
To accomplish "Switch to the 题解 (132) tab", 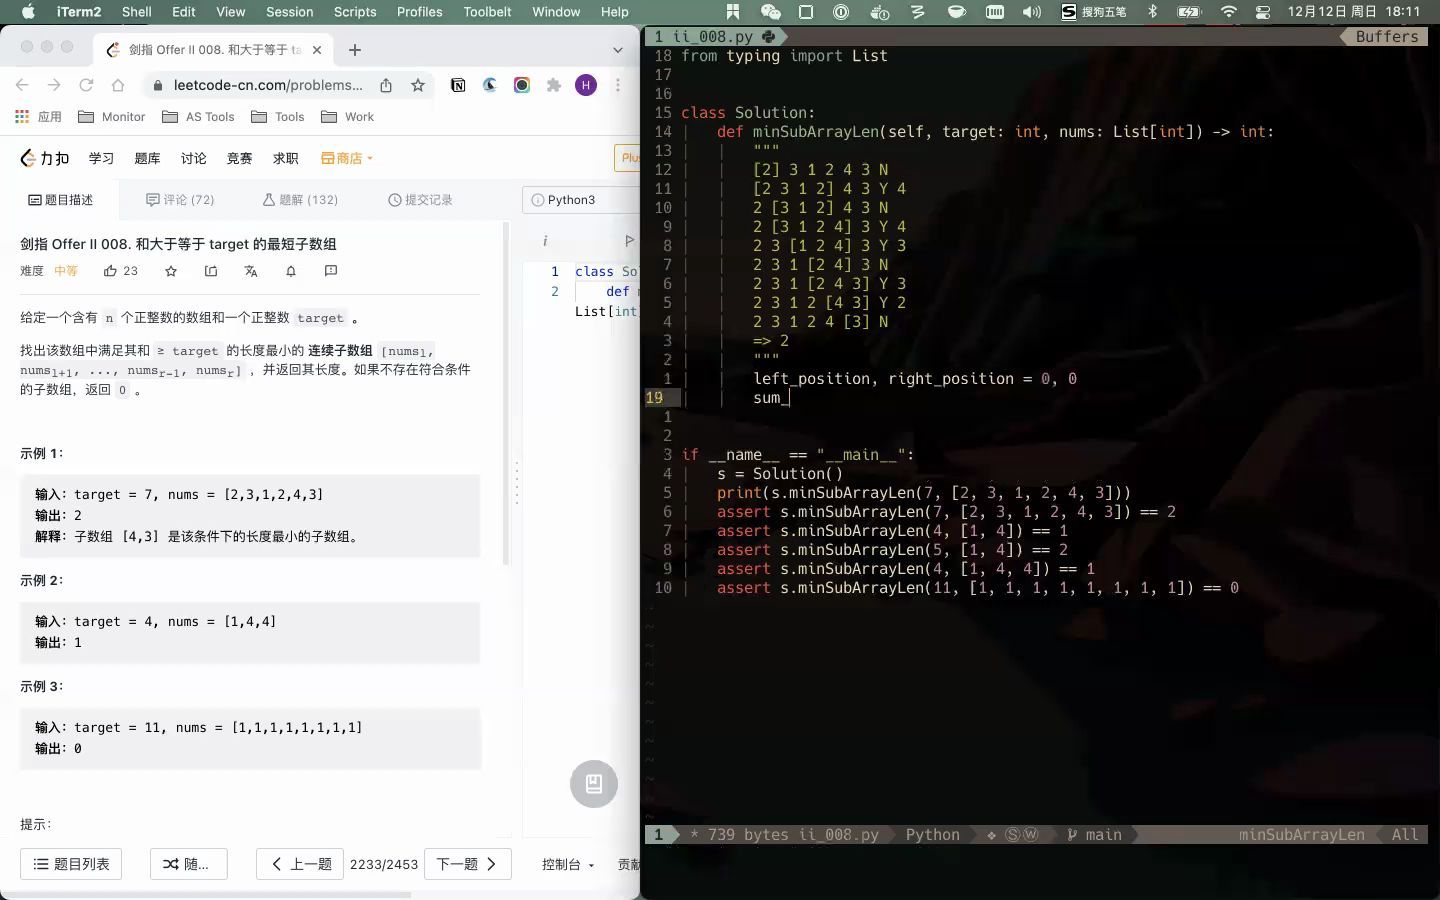I will tap(299, 199).
